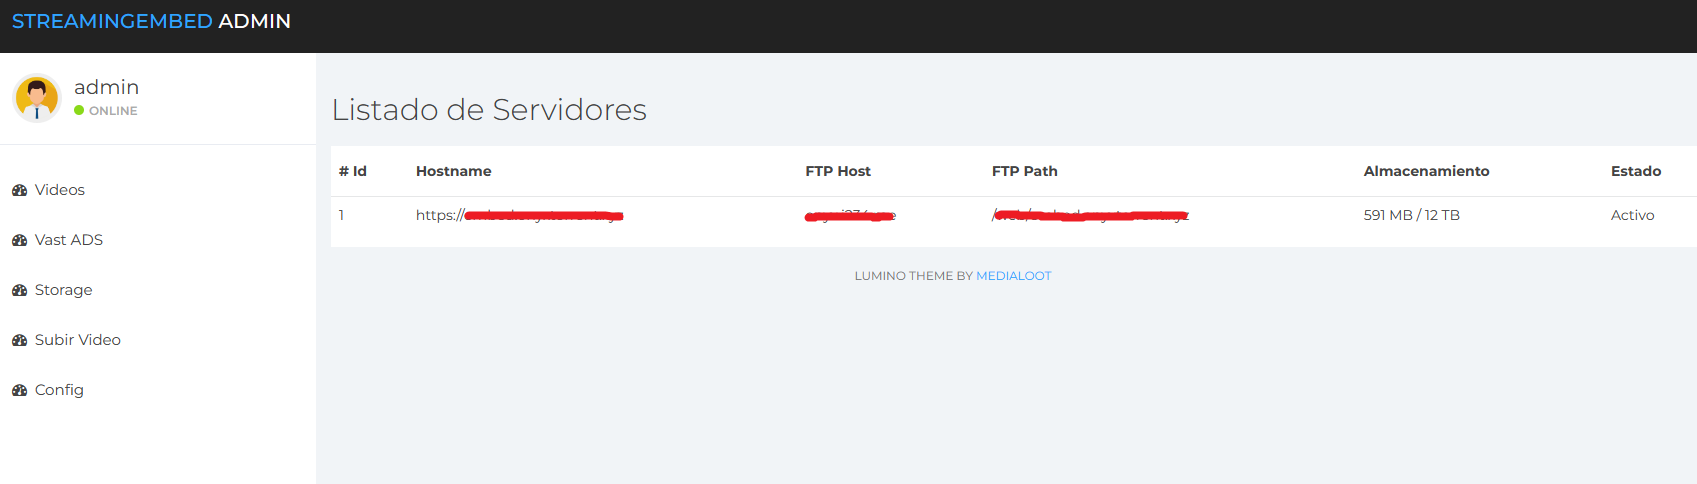The width and height of the screenshot is (1697, 484).
Task: Click the 591 MB / 12 TB storage value
Action: tap(1411, 215)
